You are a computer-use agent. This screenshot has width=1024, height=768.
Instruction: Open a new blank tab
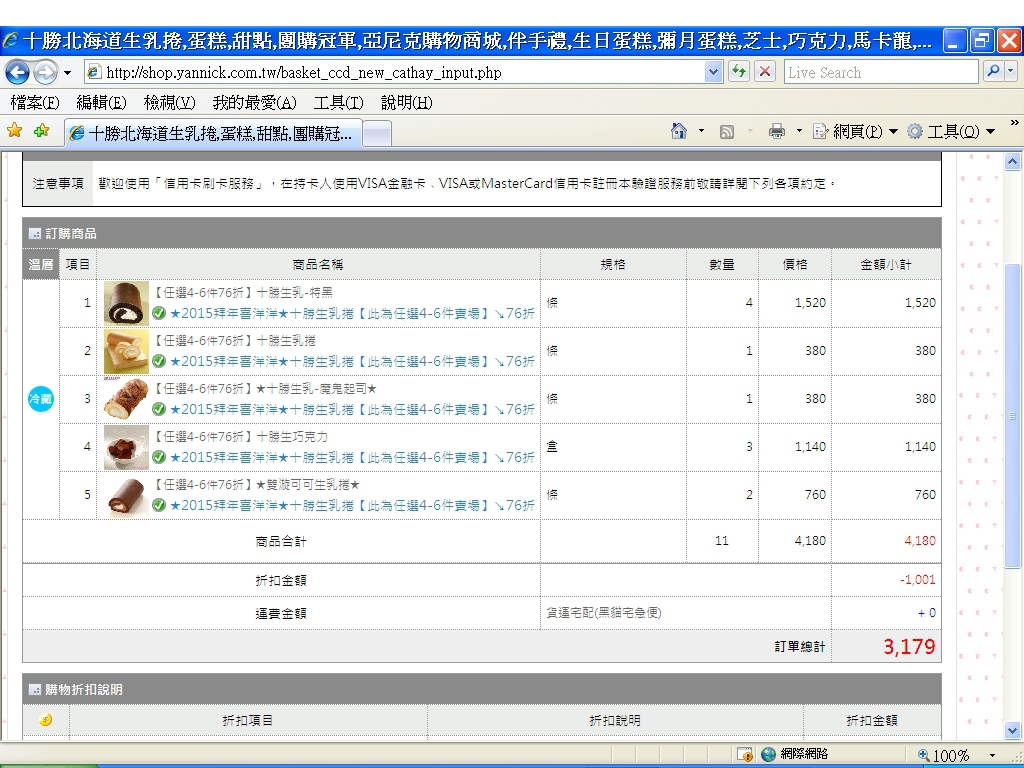pyautogui.click(x=377, y=135)
